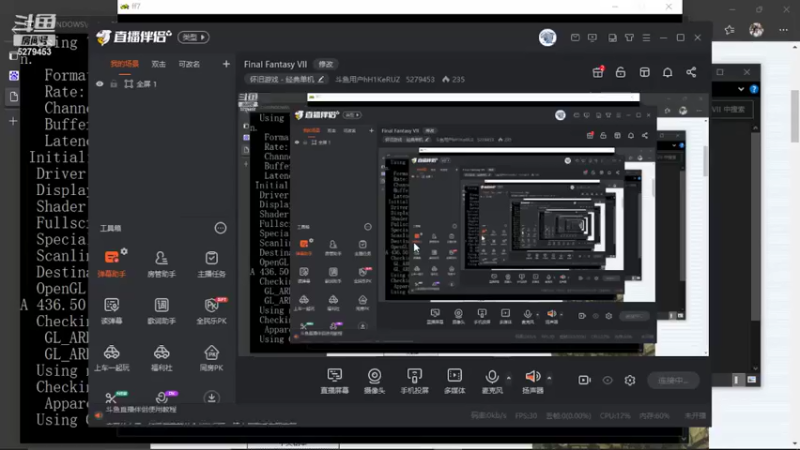Image resolution: width=800 pixels, height=450 pixels.
Task: Click the blue help icon in the right background window
Action: (754, 89)
